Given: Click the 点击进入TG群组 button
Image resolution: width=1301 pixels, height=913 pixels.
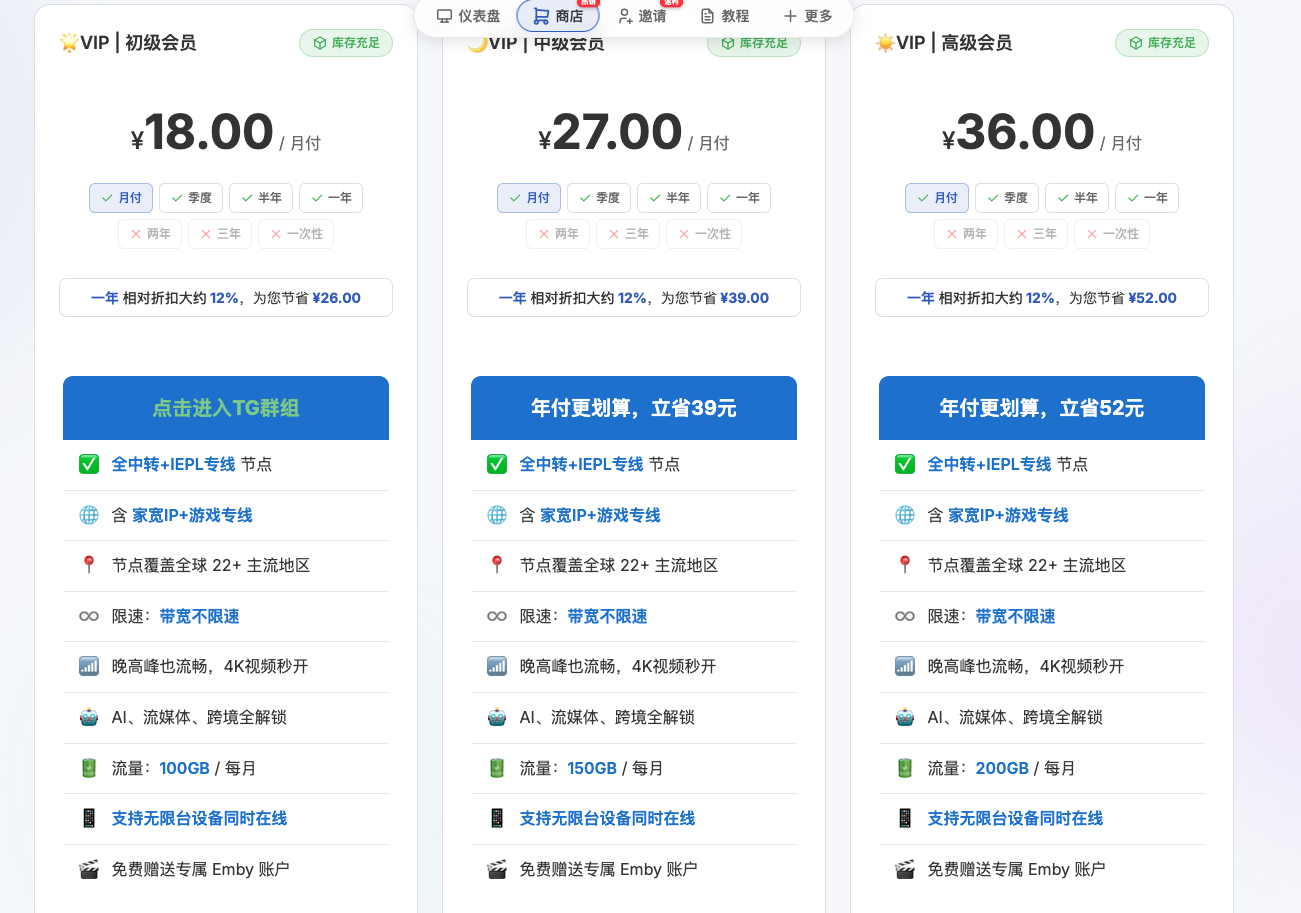Looking at the screenshot, I should pyautogui.click(x=226, y=408).
